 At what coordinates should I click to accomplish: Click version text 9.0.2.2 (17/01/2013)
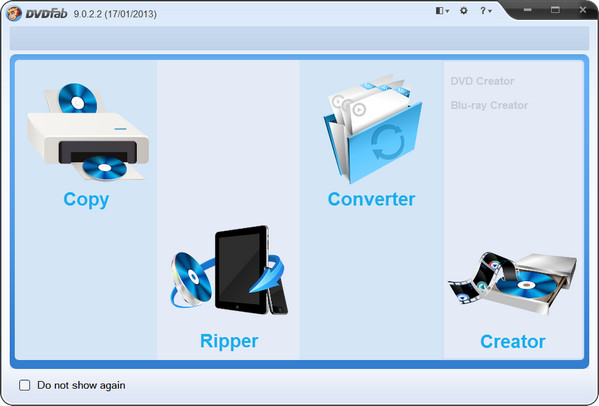tap(115, 14)
